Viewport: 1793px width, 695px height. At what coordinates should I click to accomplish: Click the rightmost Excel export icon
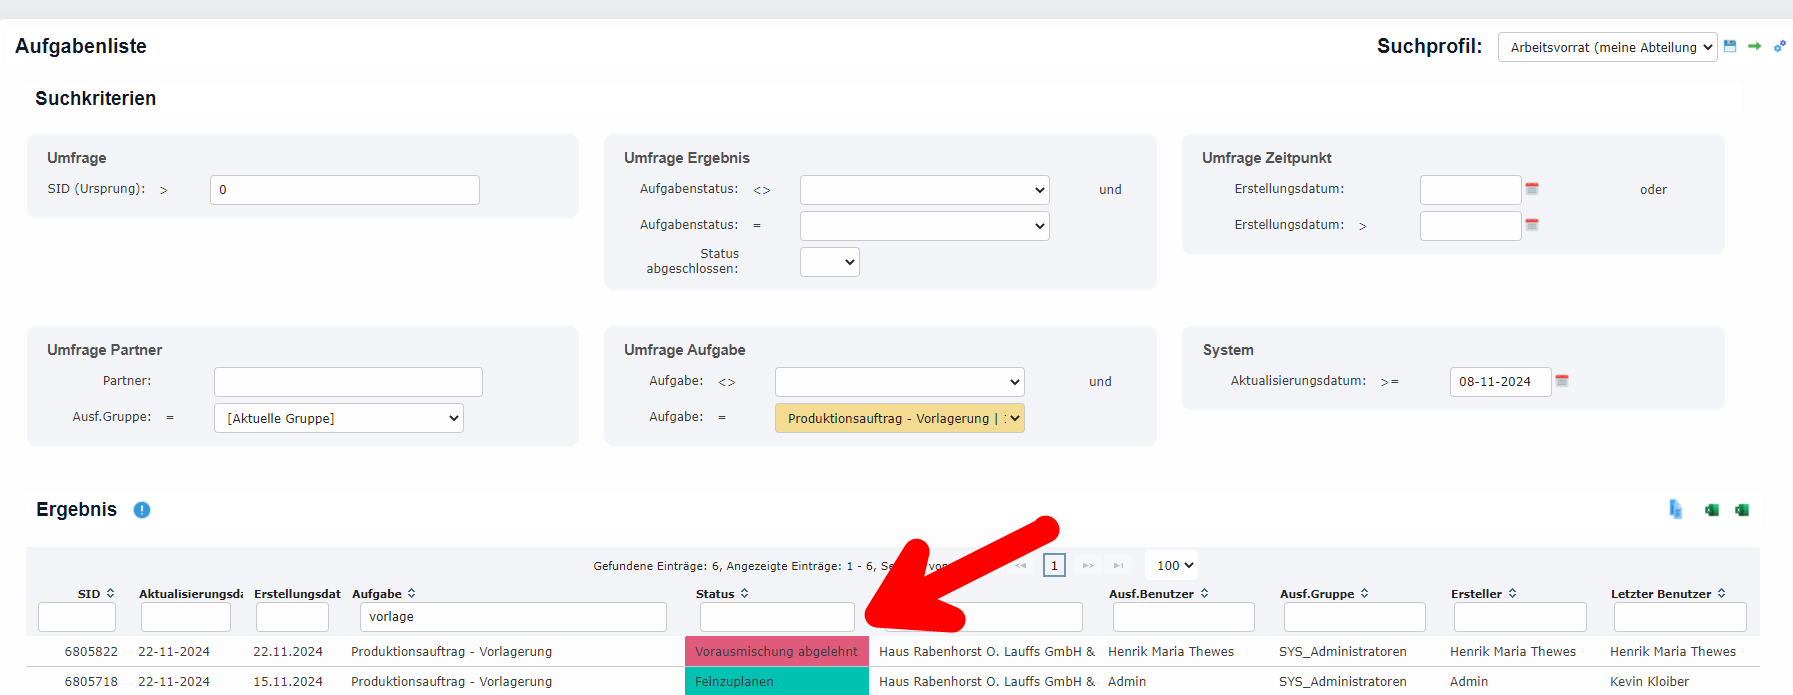tap(1742, 510)
